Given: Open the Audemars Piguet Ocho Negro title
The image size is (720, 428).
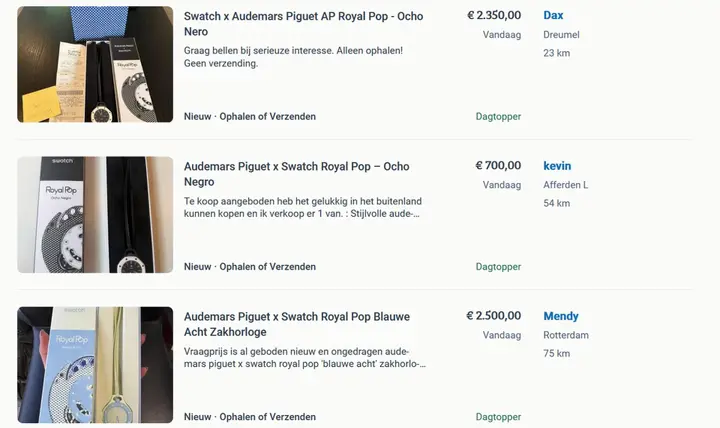Looking at the screenshot, I should (296, 174).
